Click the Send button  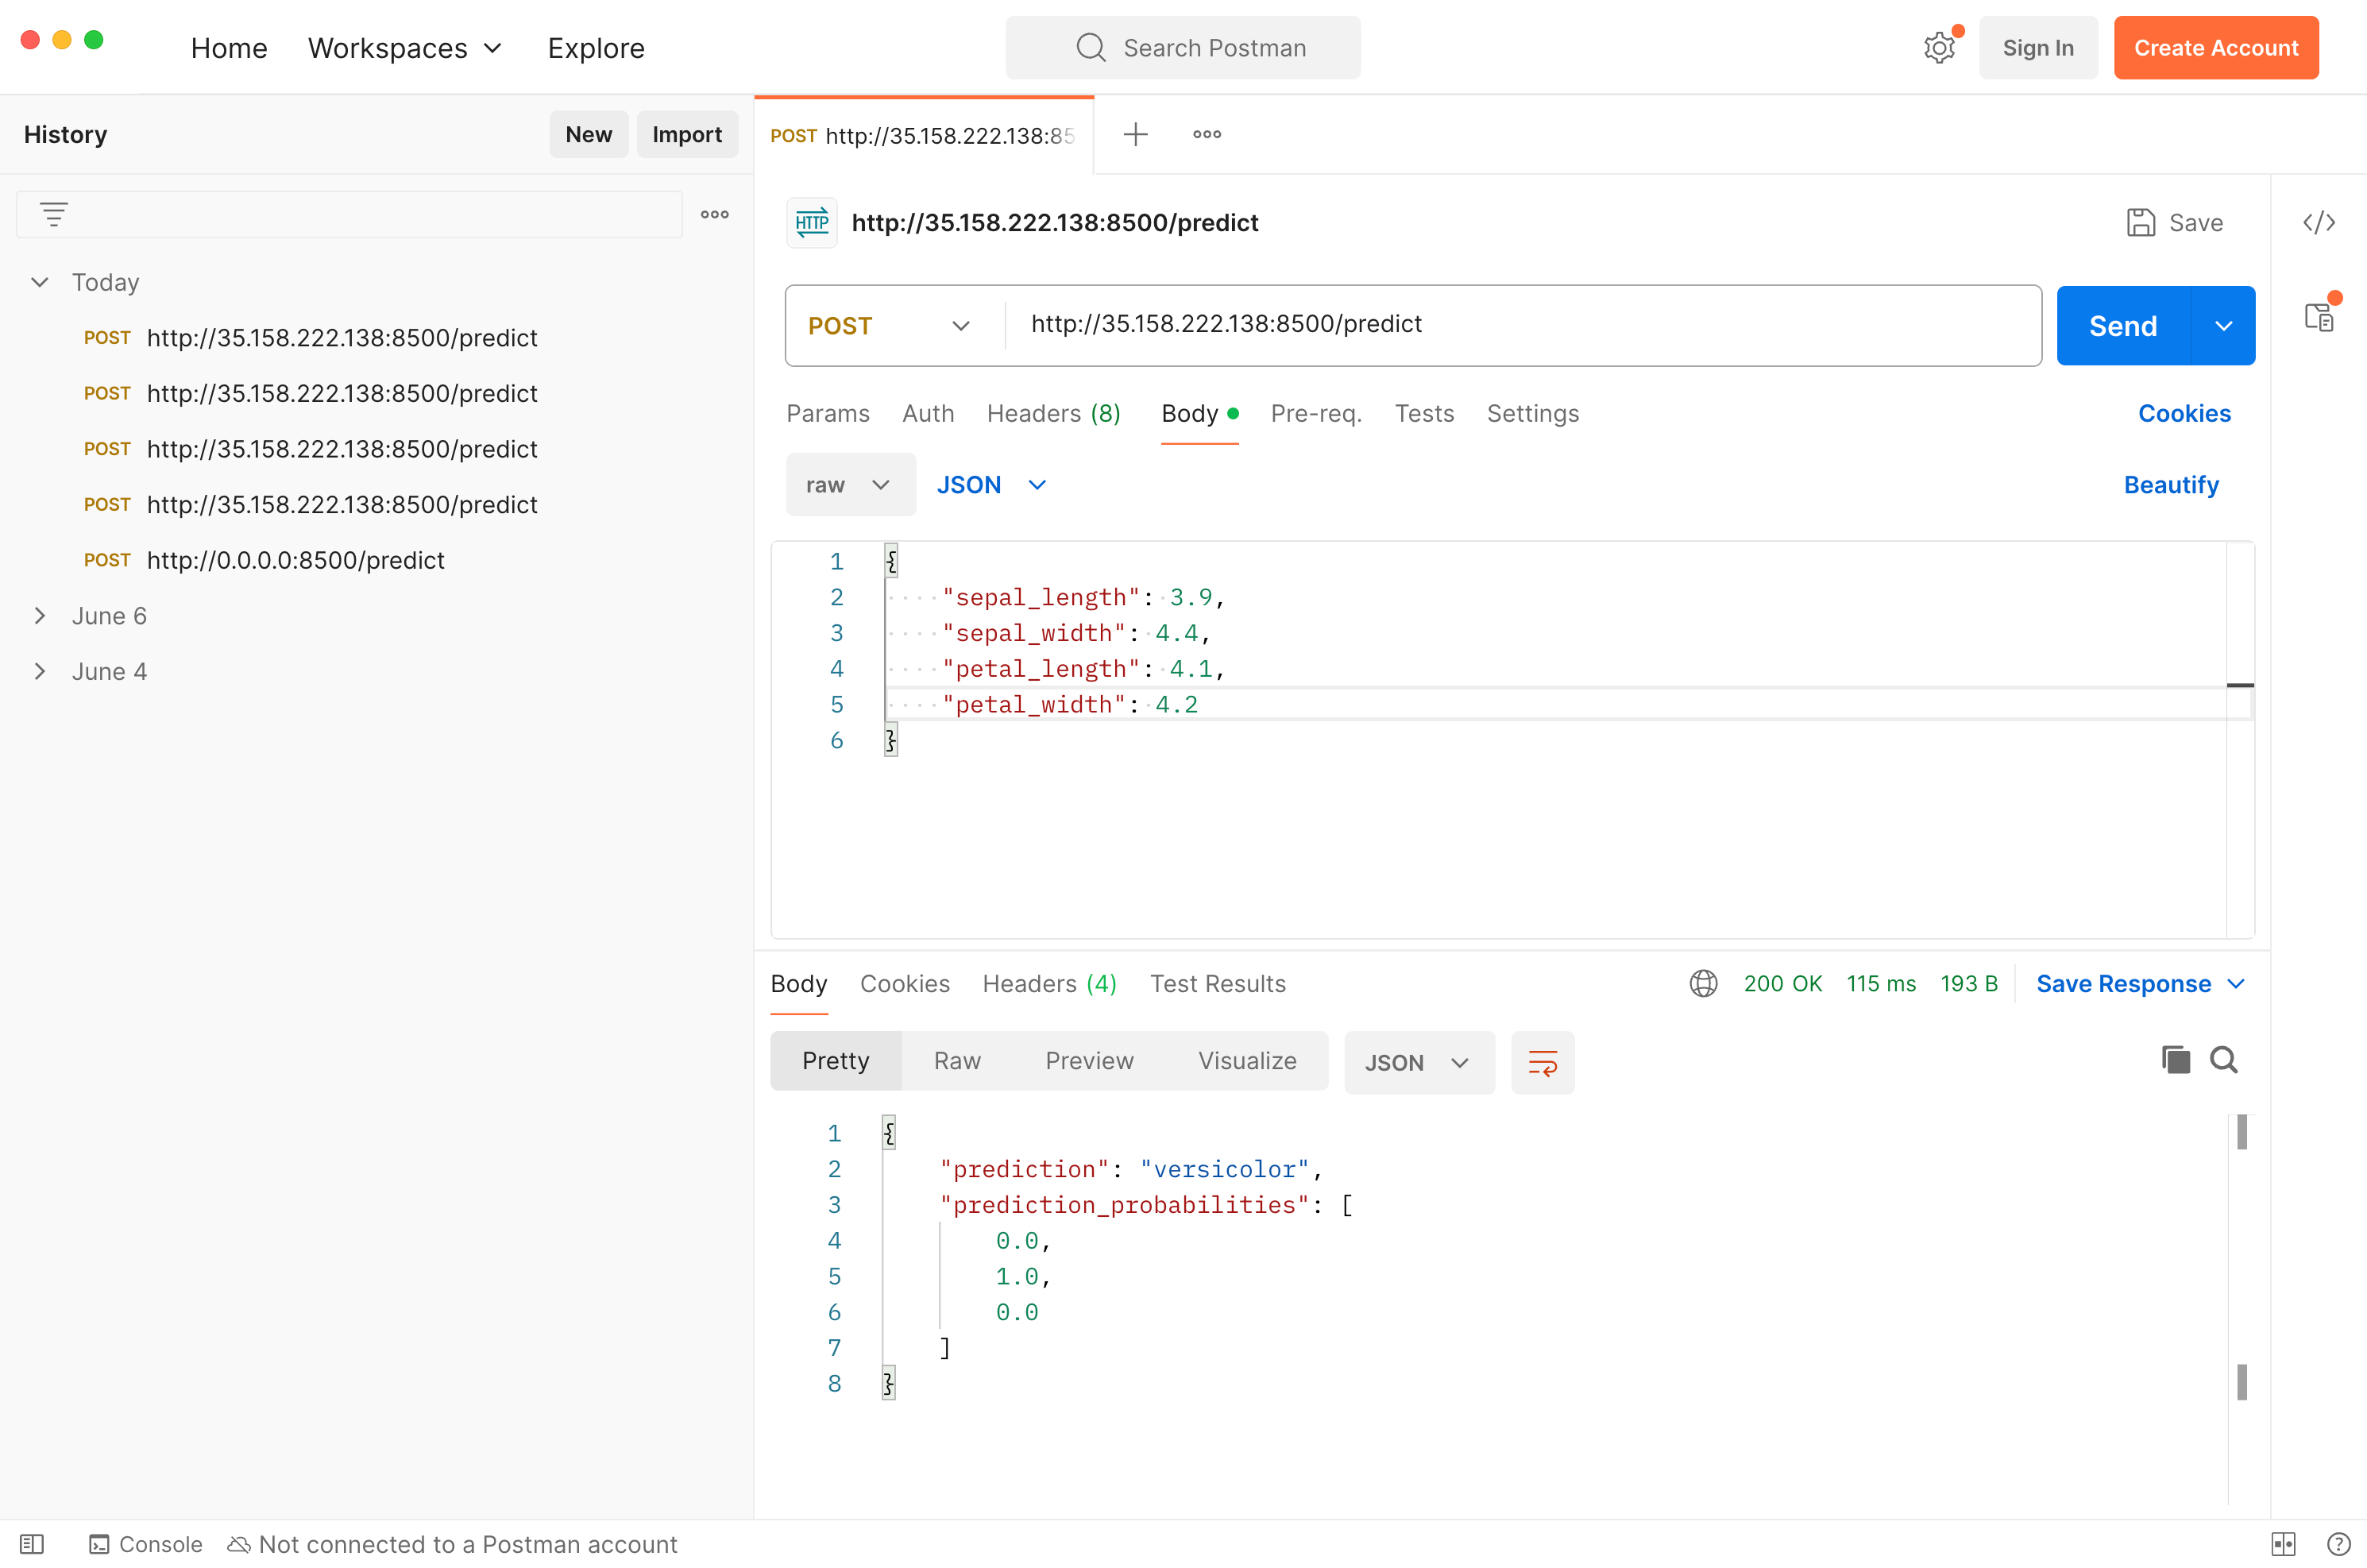click(2122, 326)
